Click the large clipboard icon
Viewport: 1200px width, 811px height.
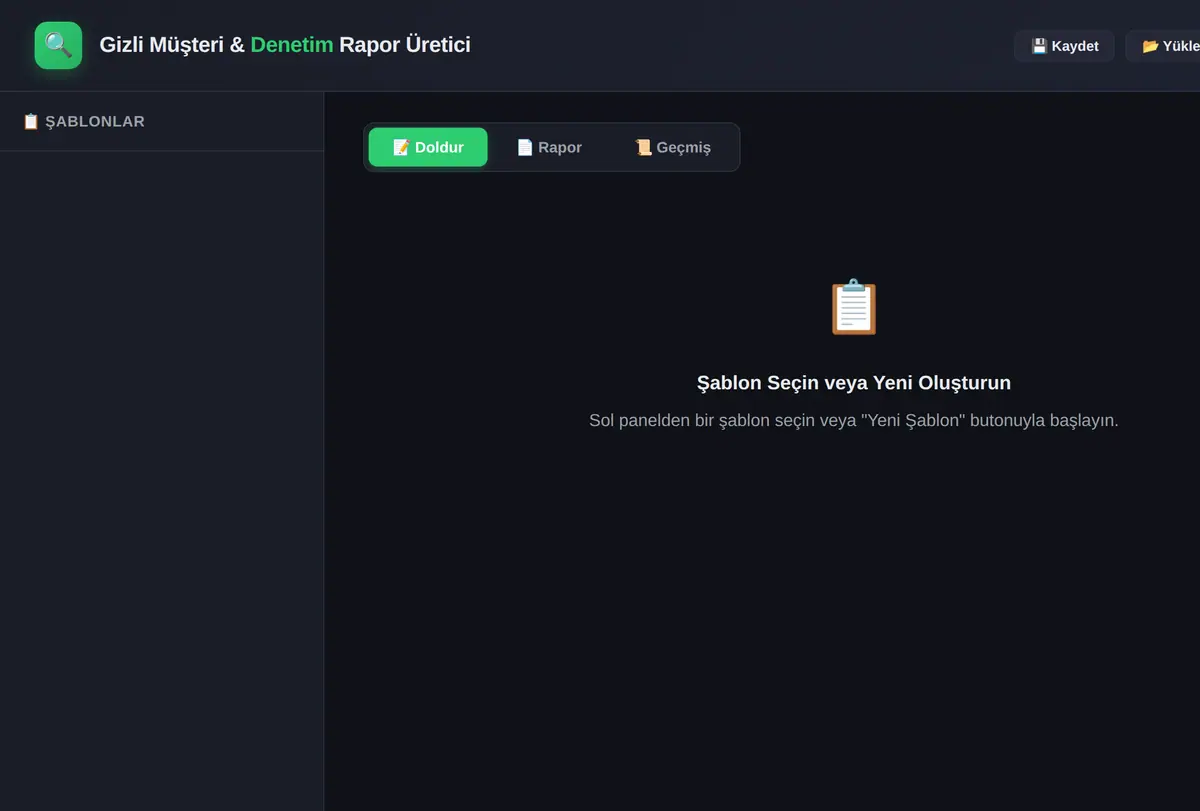[854, 307]
